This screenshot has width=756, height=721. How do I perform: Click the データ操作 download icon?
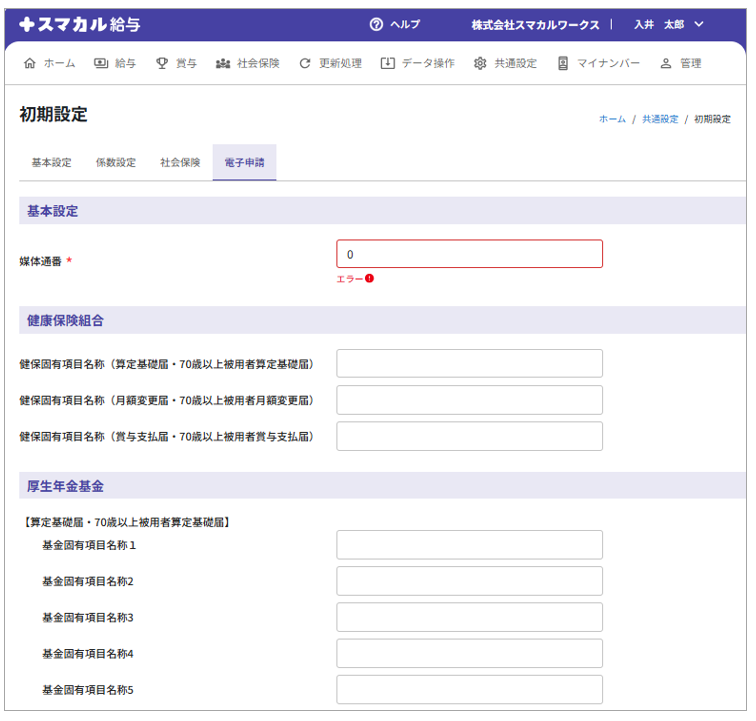(x=388, y=63)
